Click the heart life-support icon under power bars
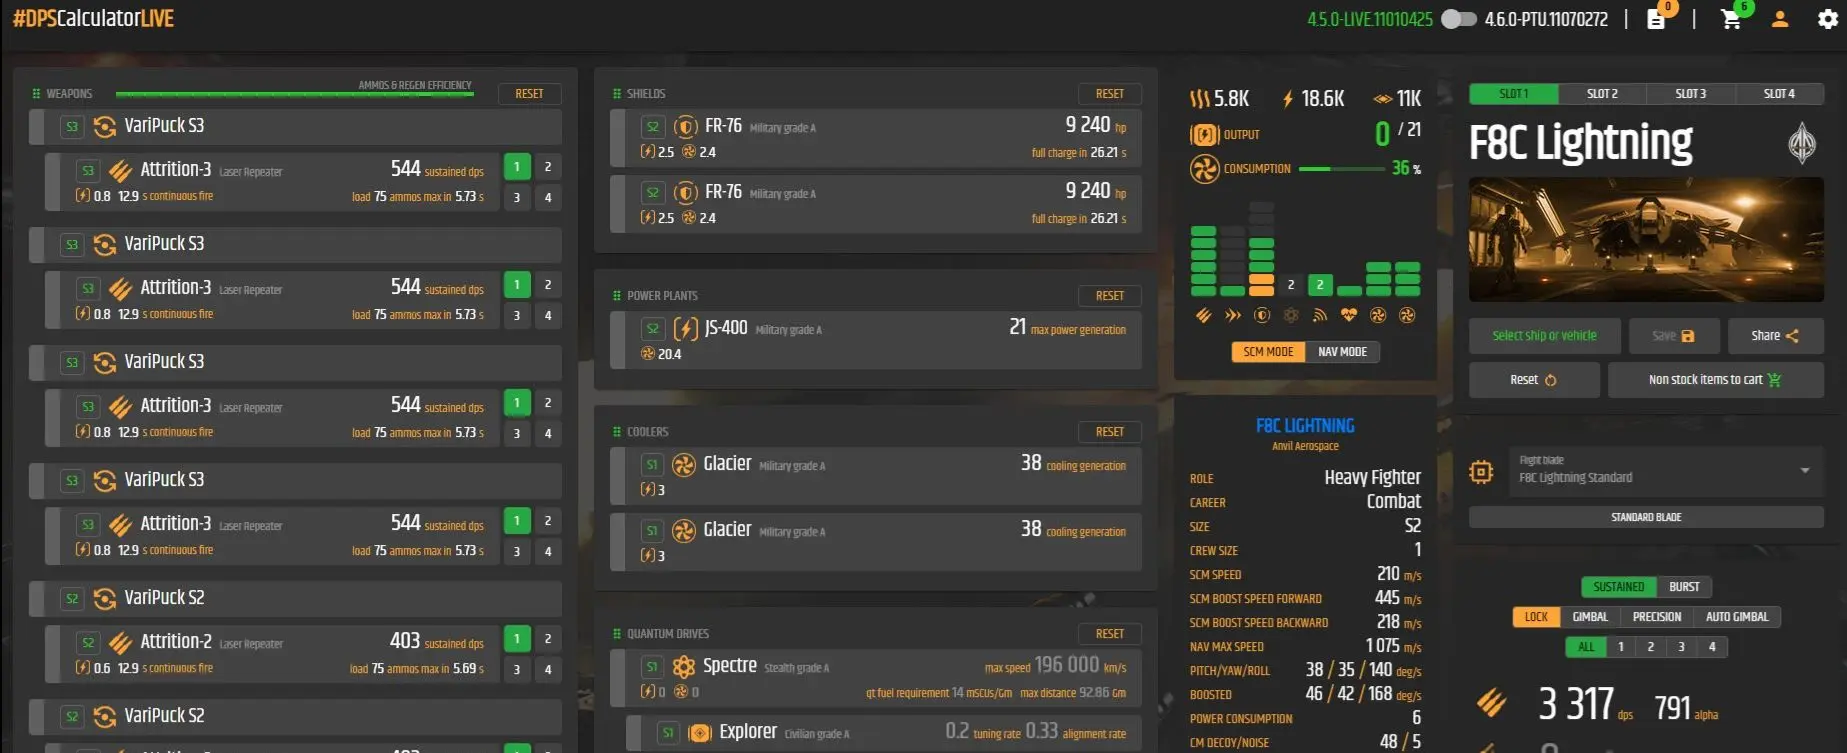Viewport: 1847px width, 753px height. tap(1349, 316)
